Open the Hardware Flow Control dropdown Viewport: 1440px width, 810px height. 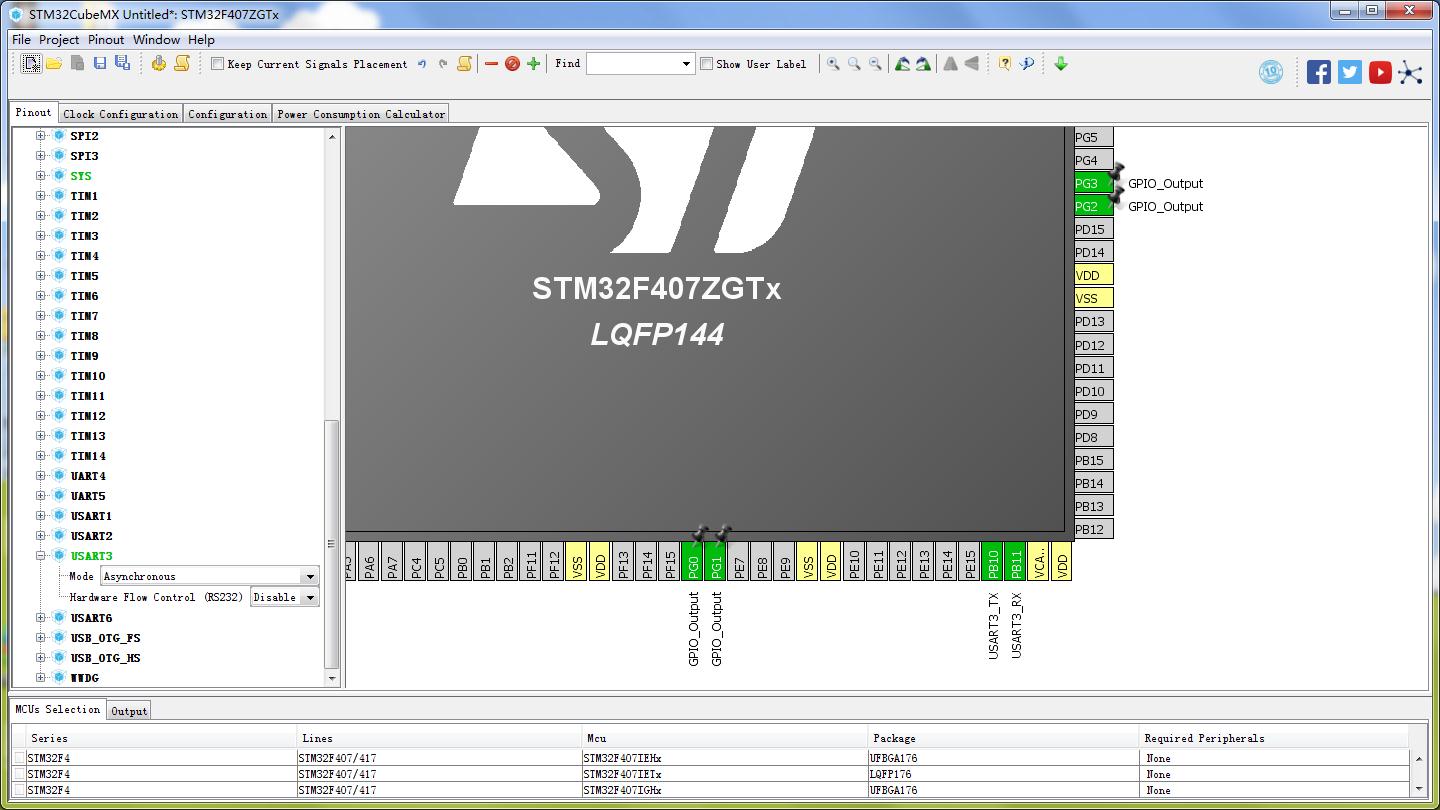310,597
